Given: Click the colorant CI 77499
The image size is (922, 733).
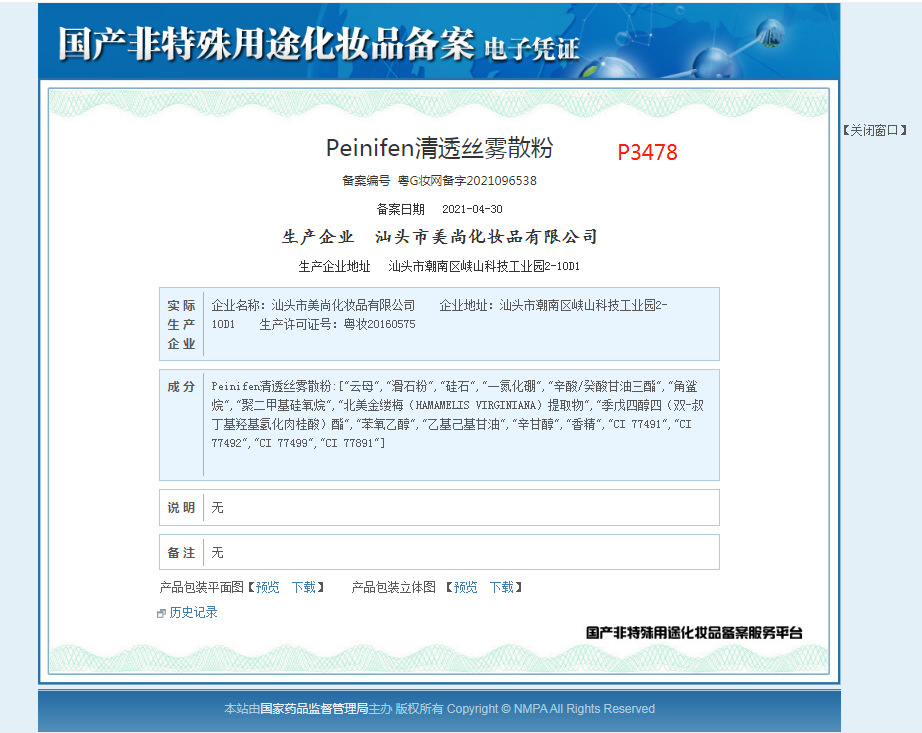Looking at the screenshot, I should tap(283, 443).
